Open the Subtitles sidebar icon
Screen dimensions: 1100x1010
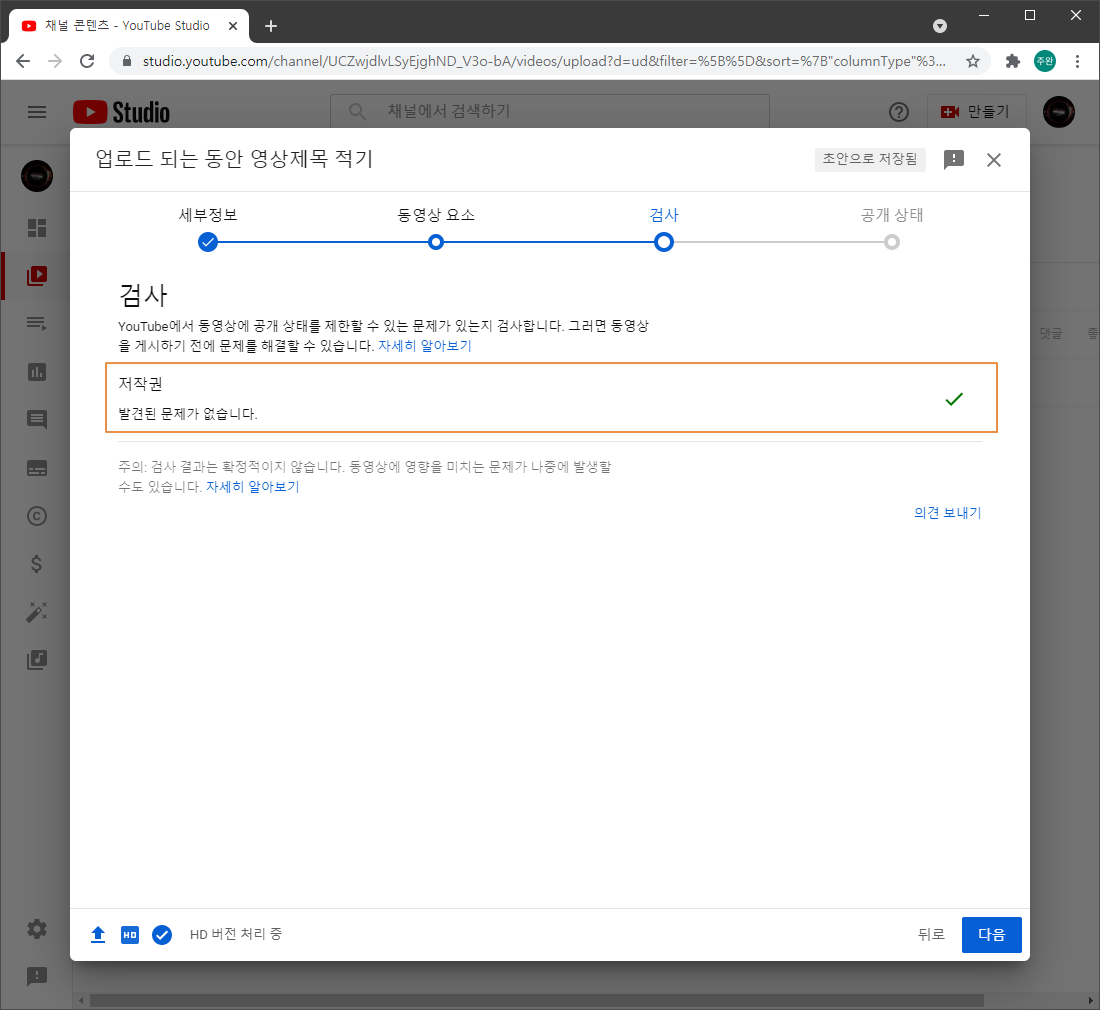pyautogui.click(x=36, y=468)
